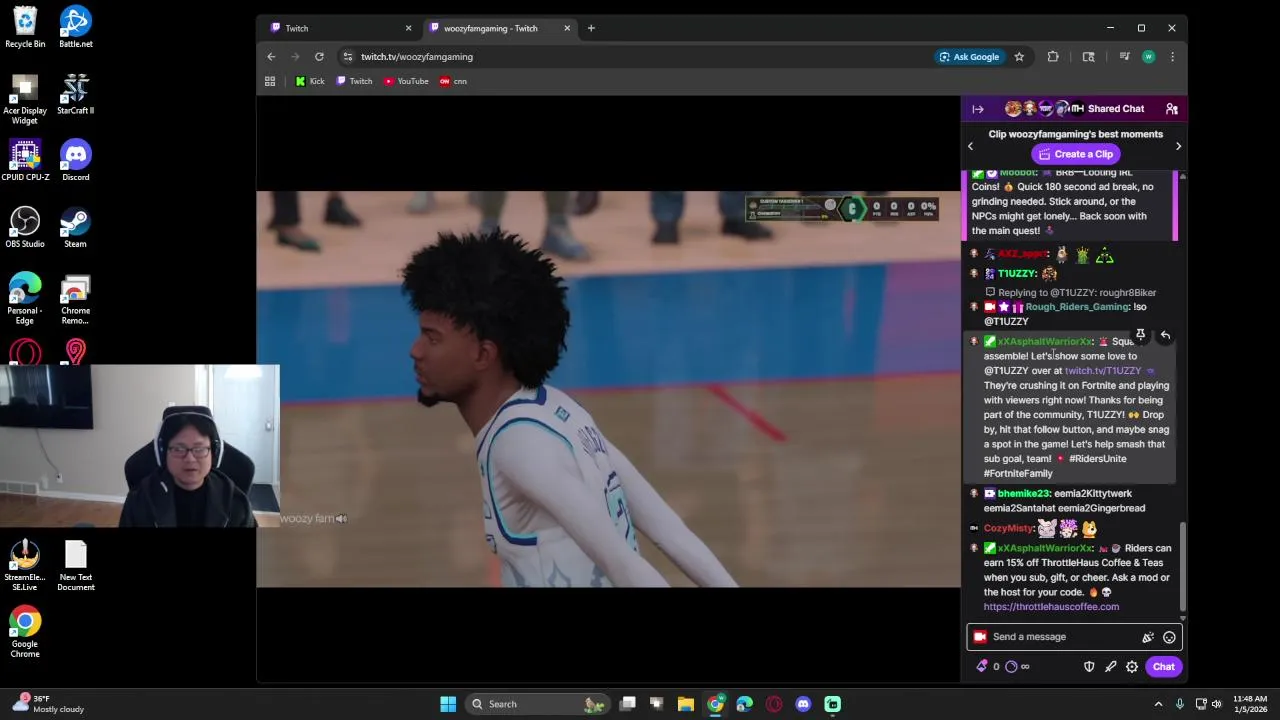Click the username CozyMisty in chat
The height and width of the screenshot is (720, 1280).
(x=1008, y=528)
